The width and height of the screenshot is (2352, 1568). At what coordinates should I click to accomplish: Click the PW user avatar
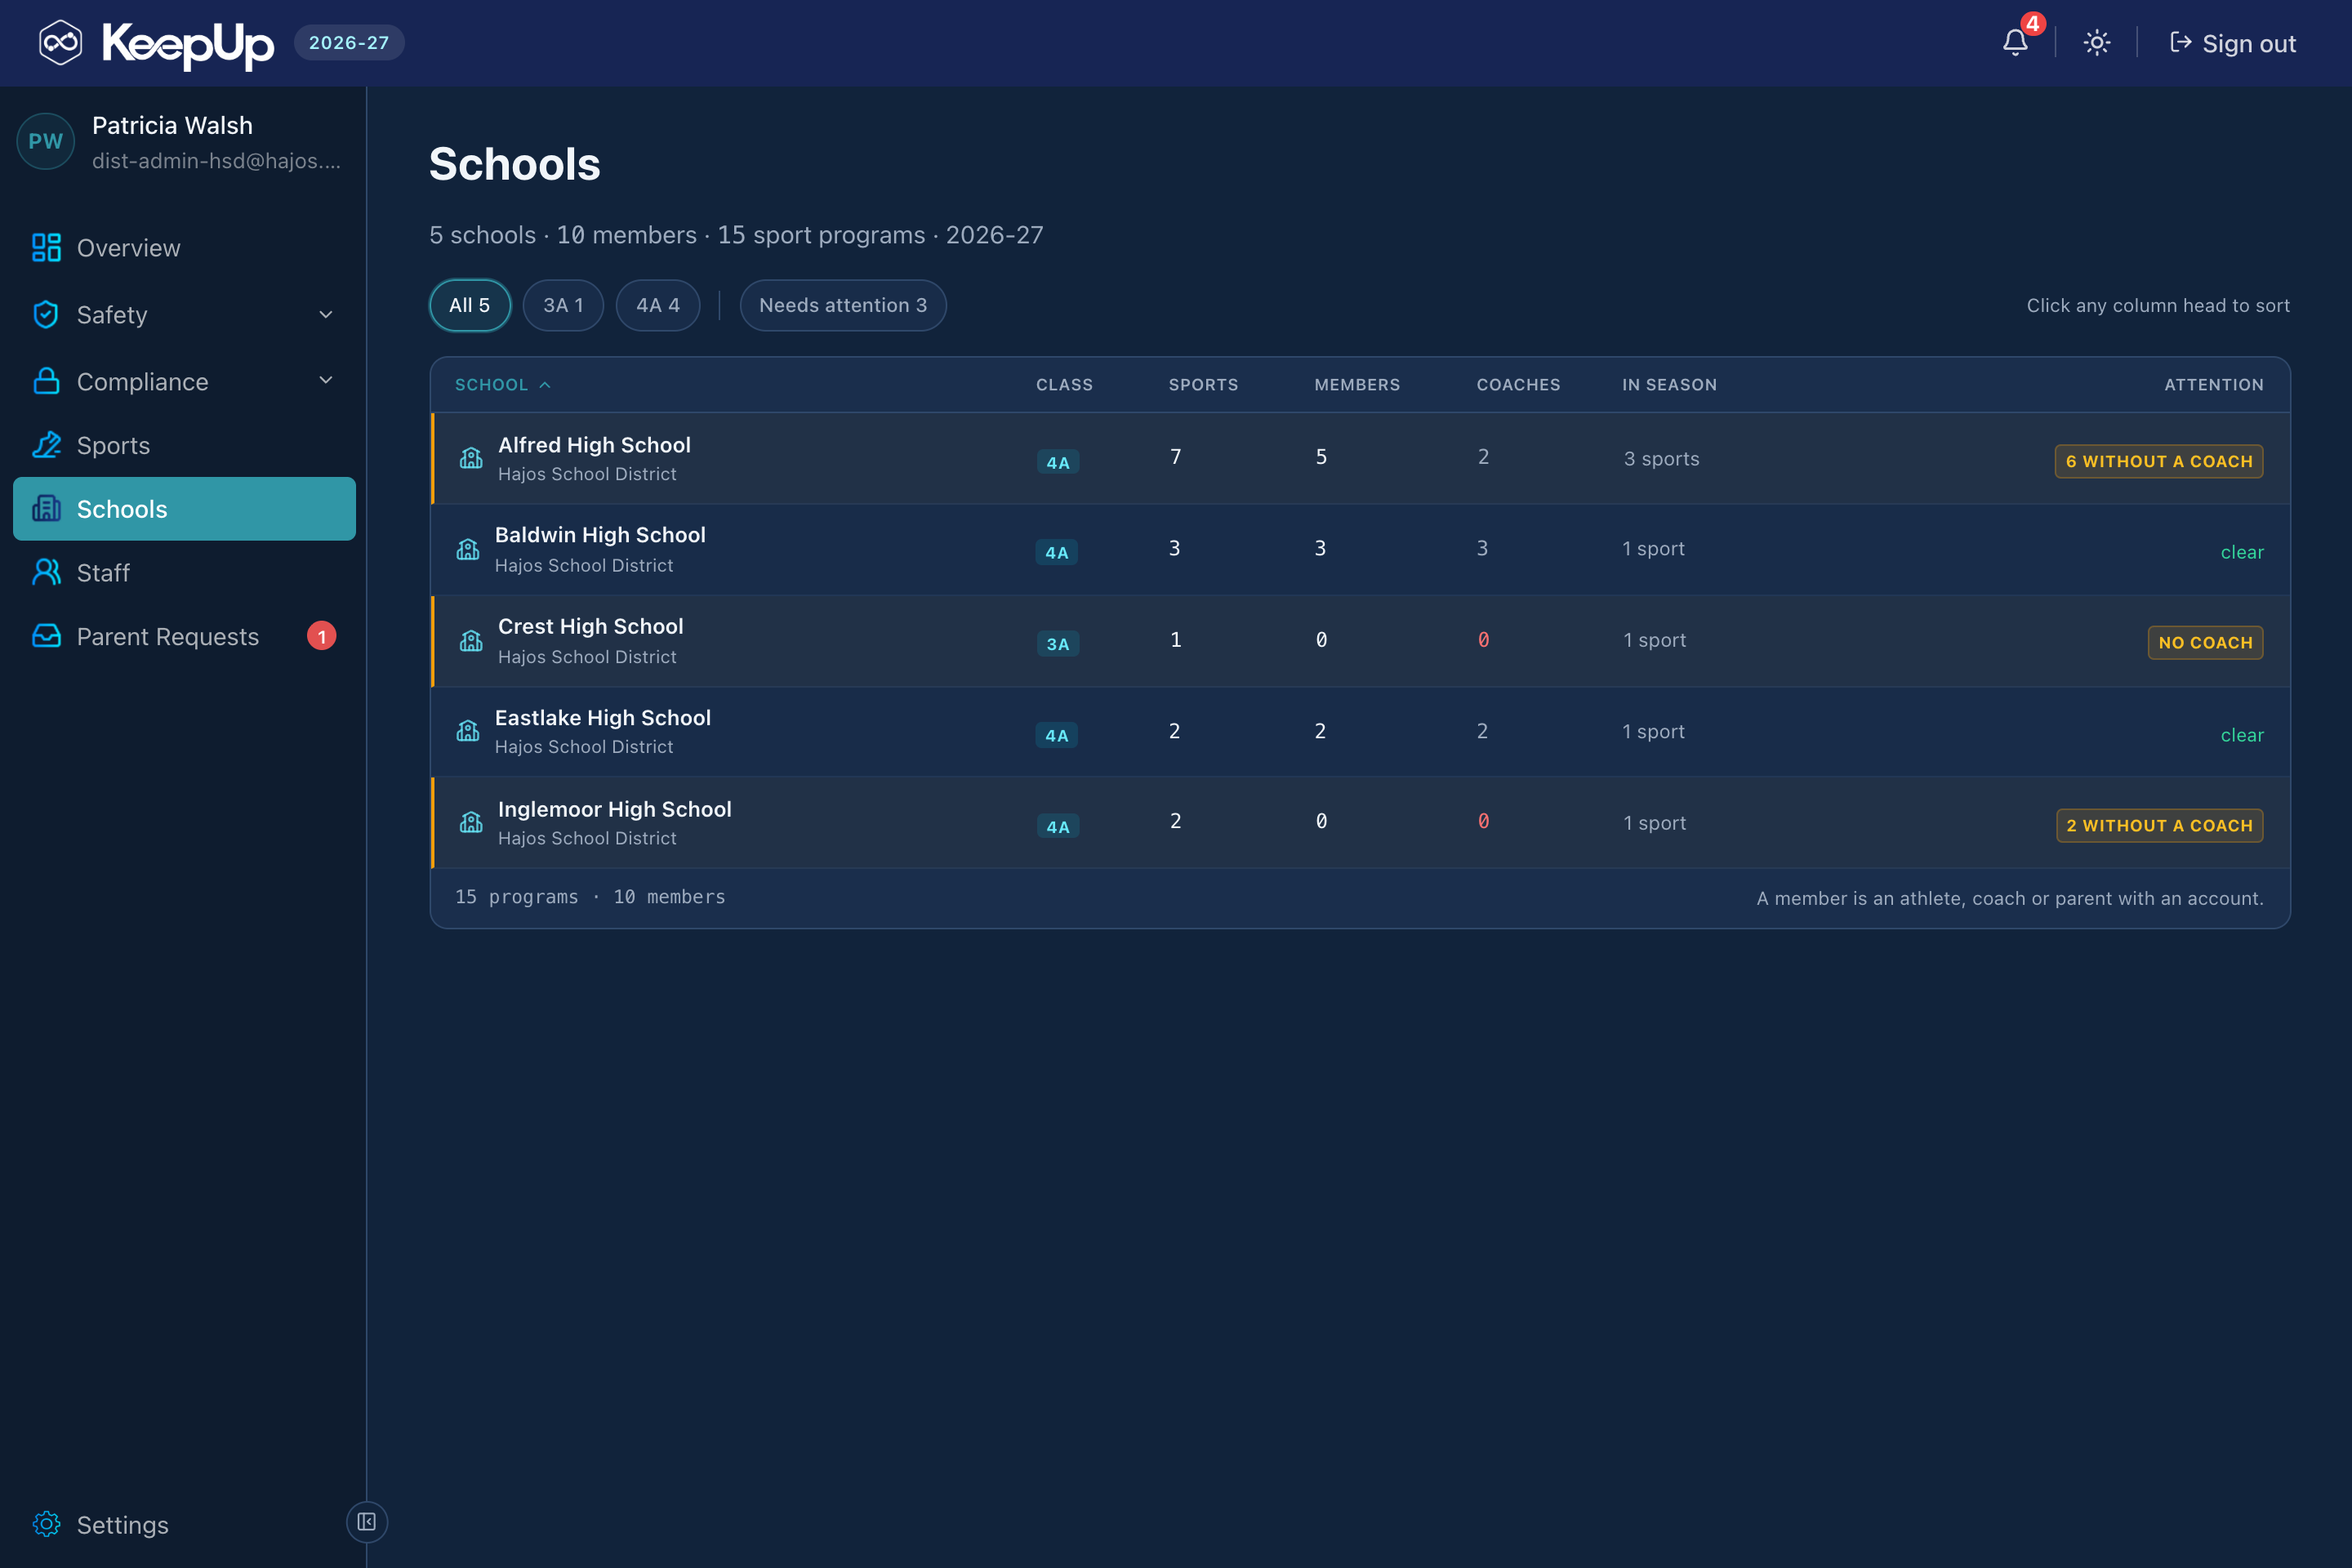coord(45,141)
